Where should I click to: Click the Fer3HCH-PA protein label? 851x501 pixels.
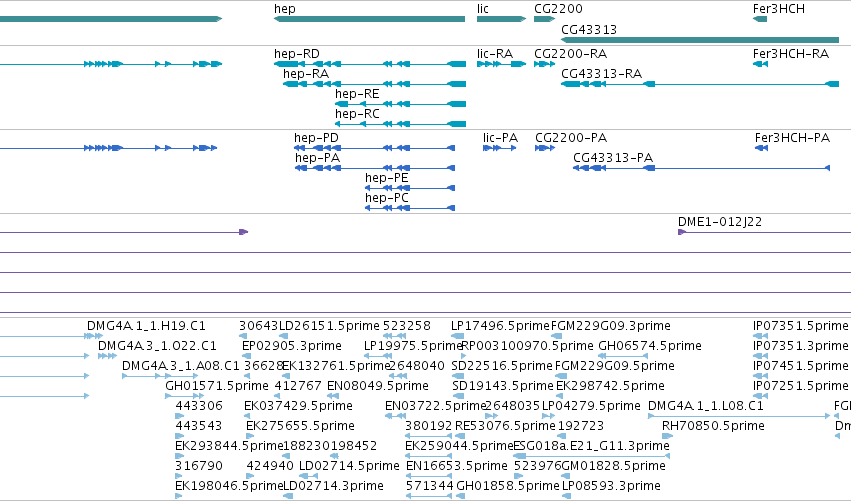(x=792, y=138)
